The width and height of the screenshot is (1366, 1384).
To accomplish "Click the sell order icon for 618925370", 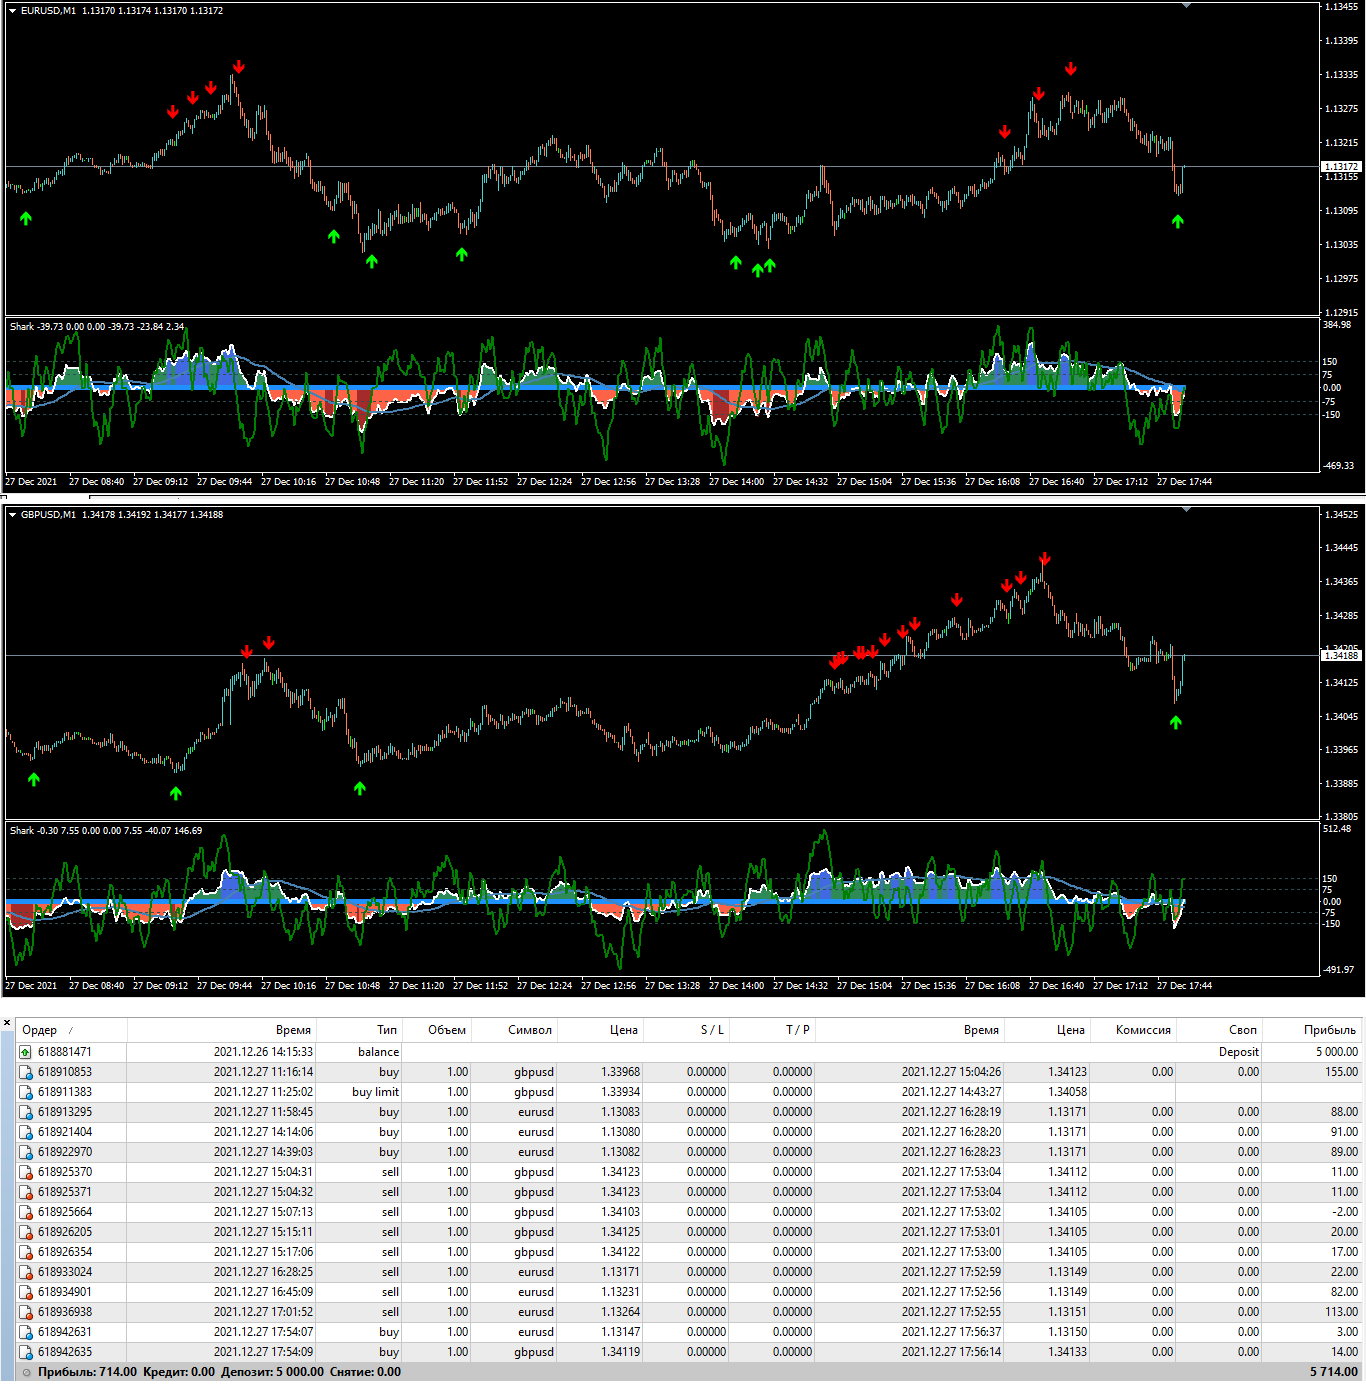I will coord(25,1172).
